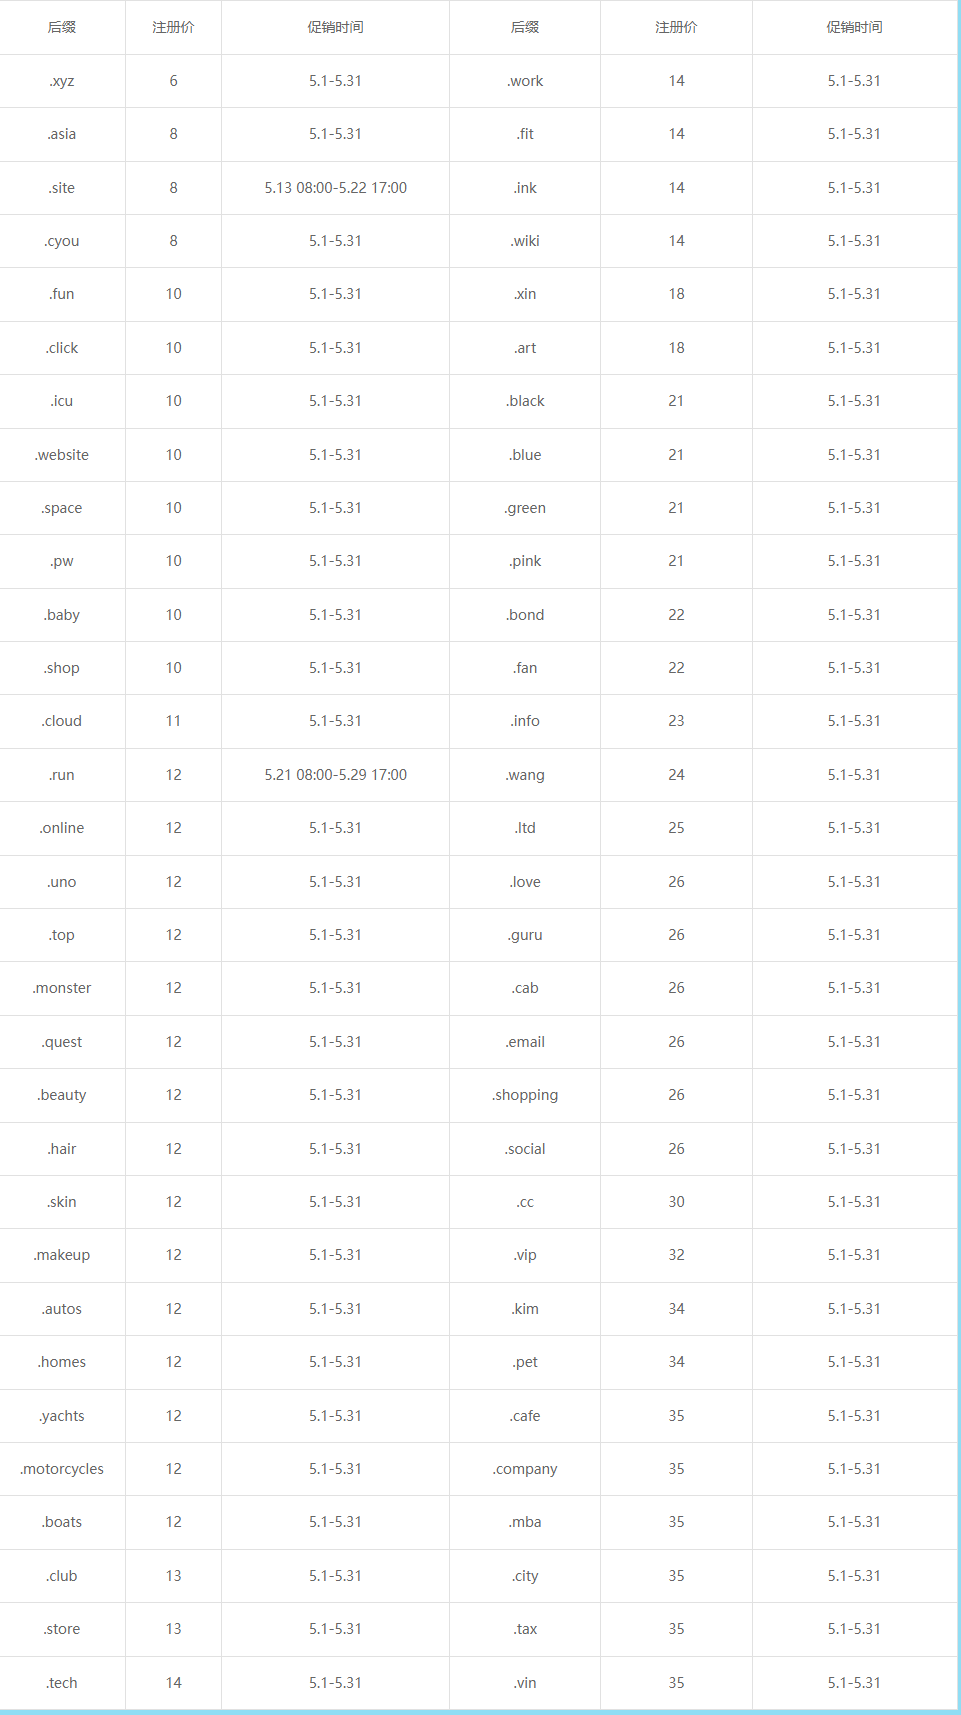Click registration price 32 for .vip
Screen dimensions: 961x1715
tap(676, 1255)
